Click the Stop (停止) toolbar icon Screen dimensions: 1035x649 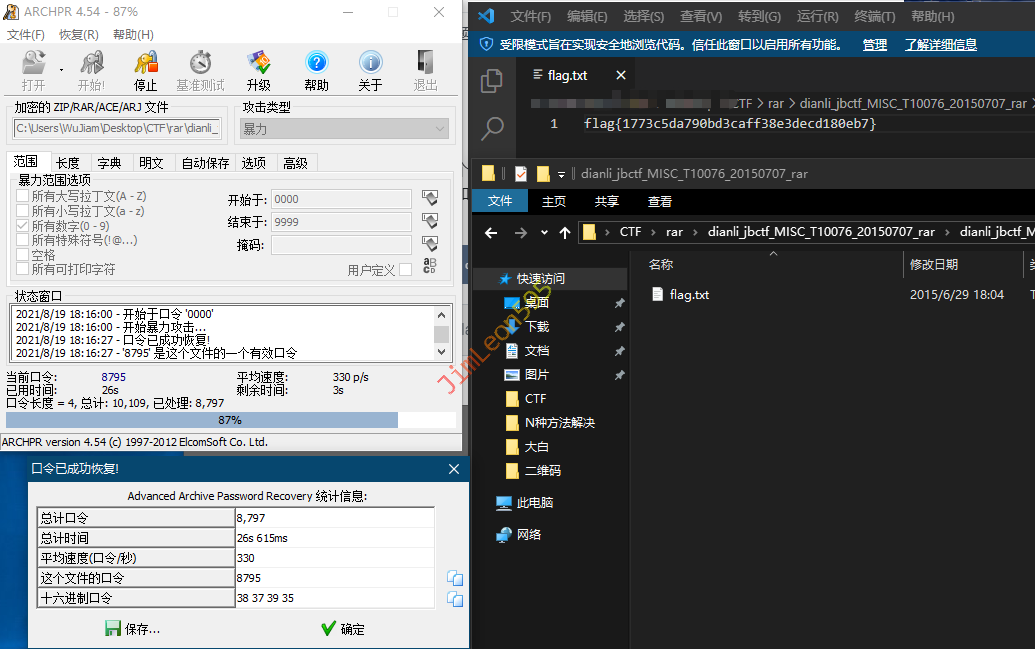(146, 70)
